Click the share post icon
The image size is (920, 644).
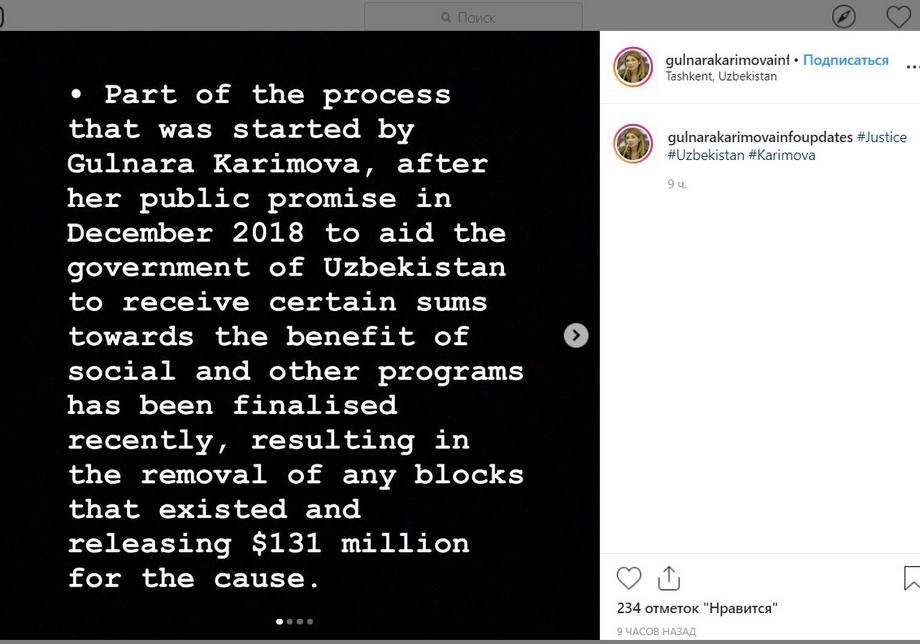(x=669, y=578)
